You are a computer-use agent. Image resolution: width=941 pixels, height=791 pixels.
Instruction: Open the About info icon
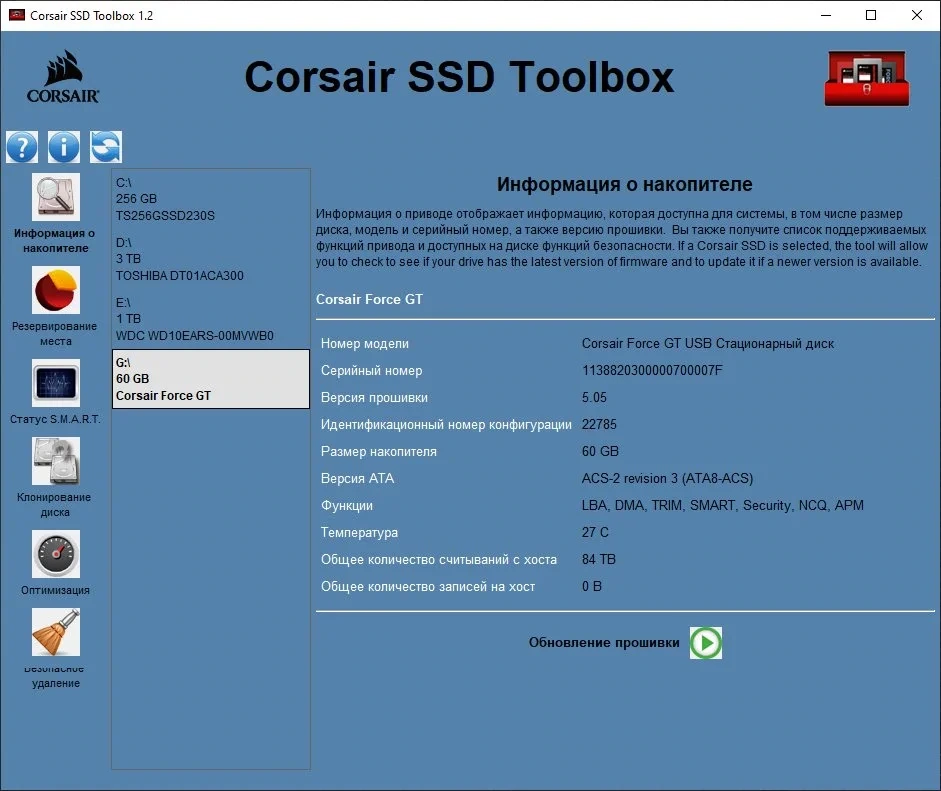(64, 147)
